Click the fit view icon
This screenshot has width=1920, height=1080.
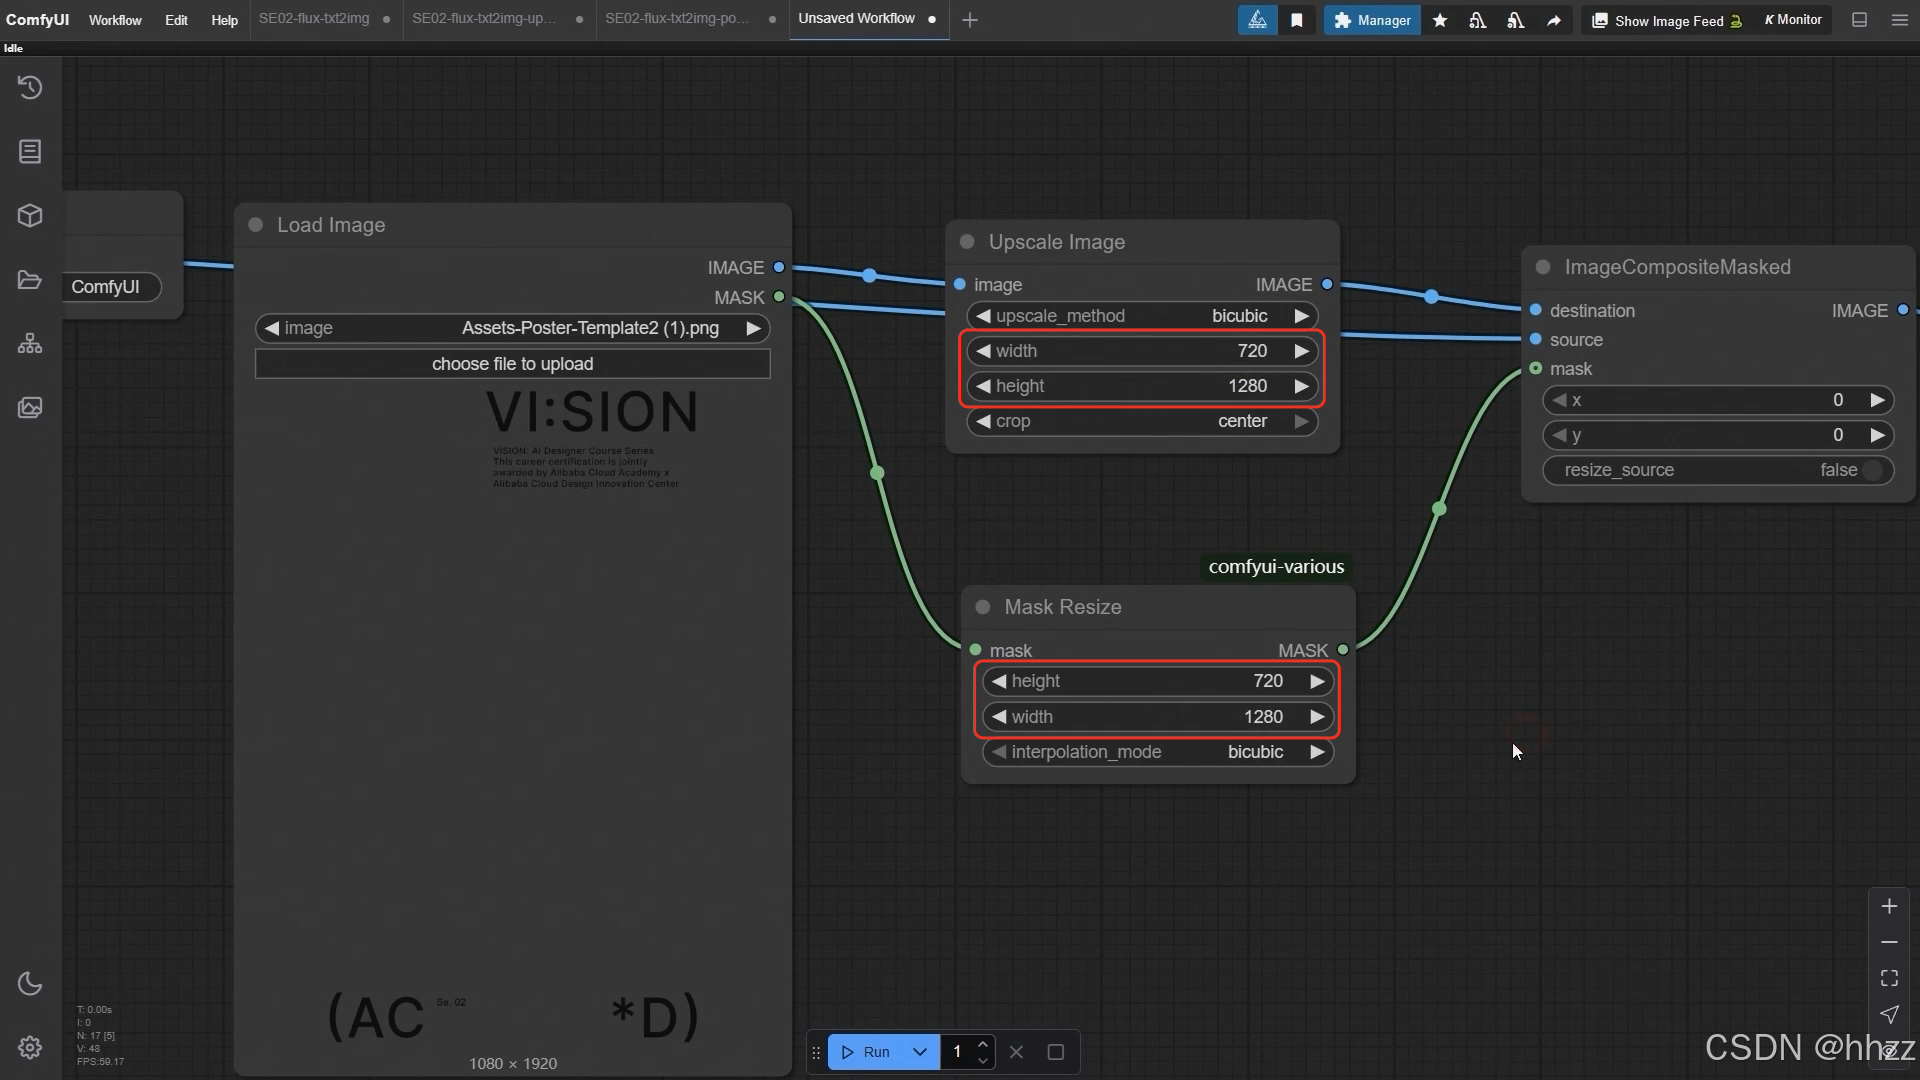click(1889, 978)
